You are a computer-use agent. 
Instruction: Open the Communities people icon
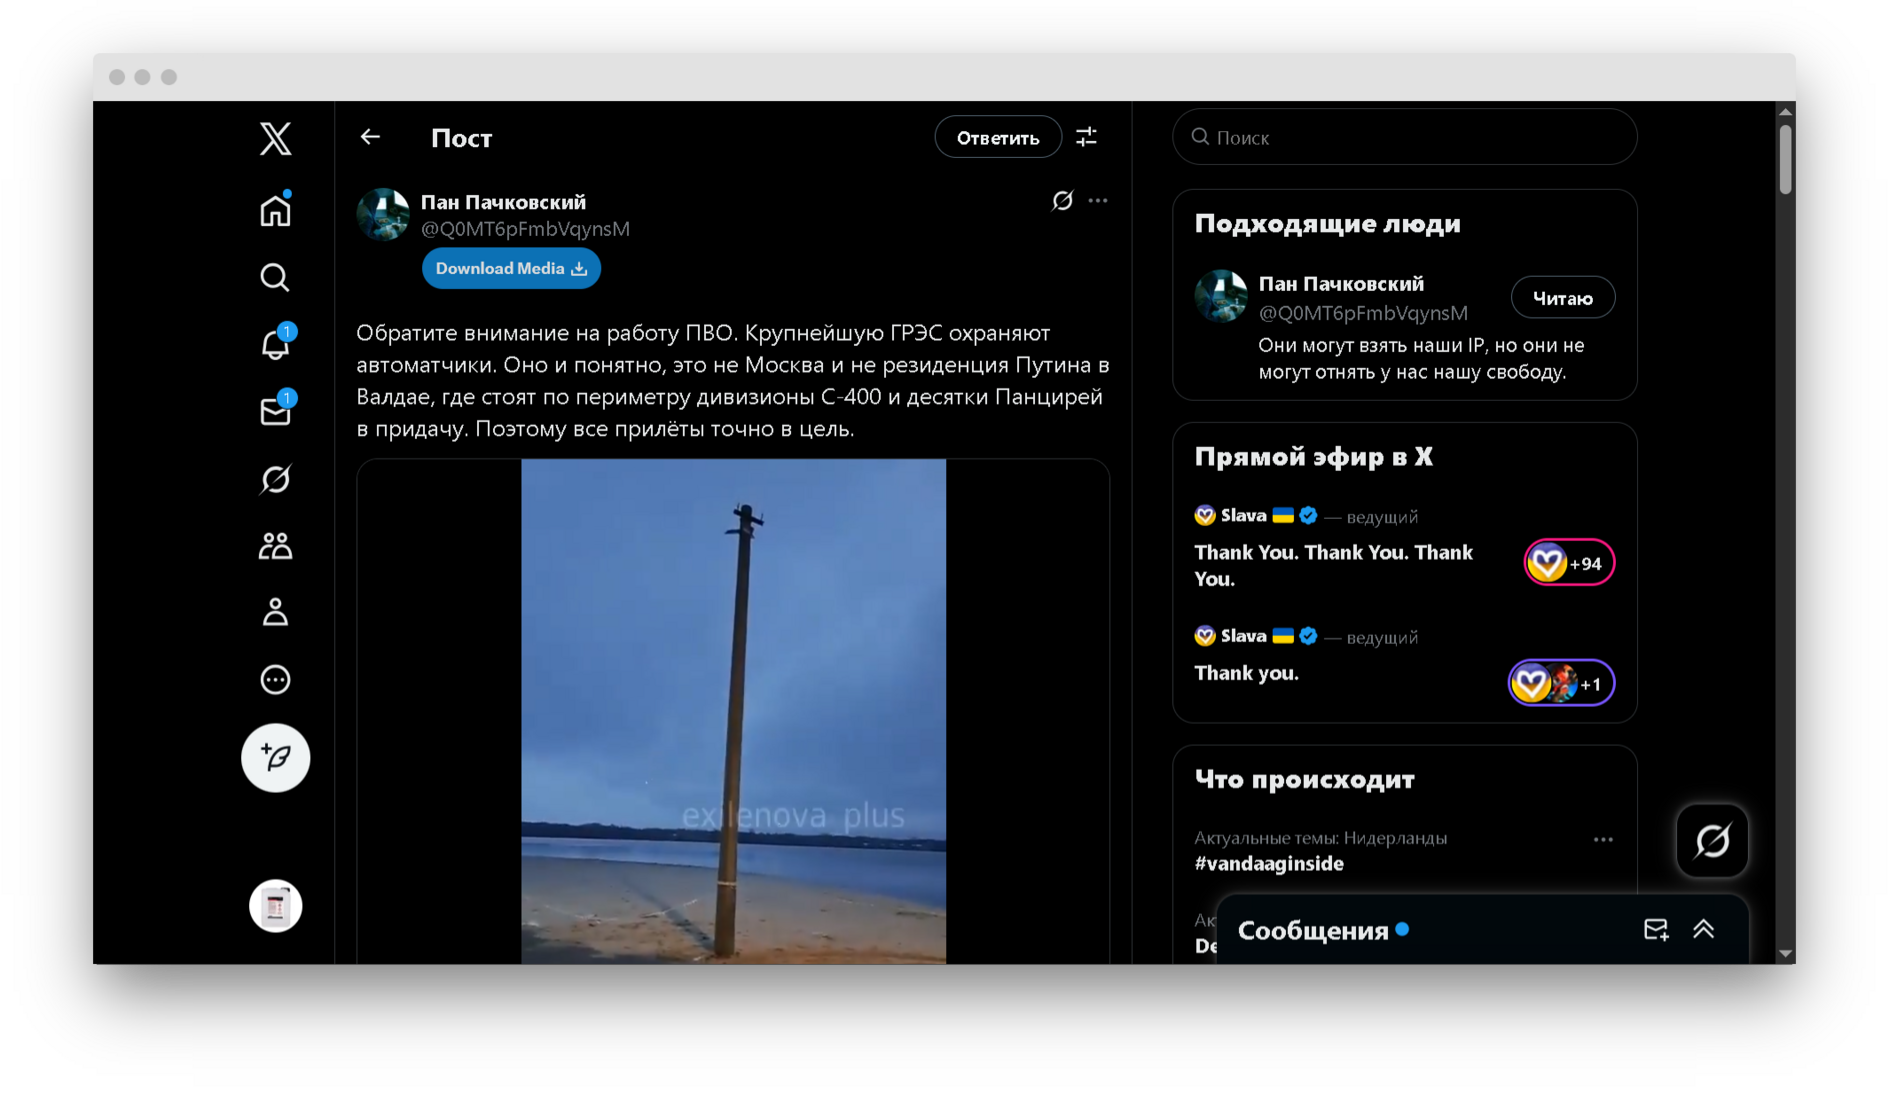(x=275, y=546)
